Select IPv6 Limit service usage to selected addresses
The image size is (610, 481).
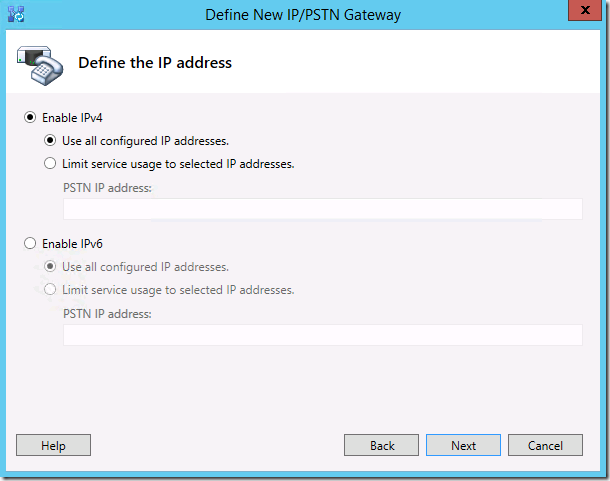point(50,289)
